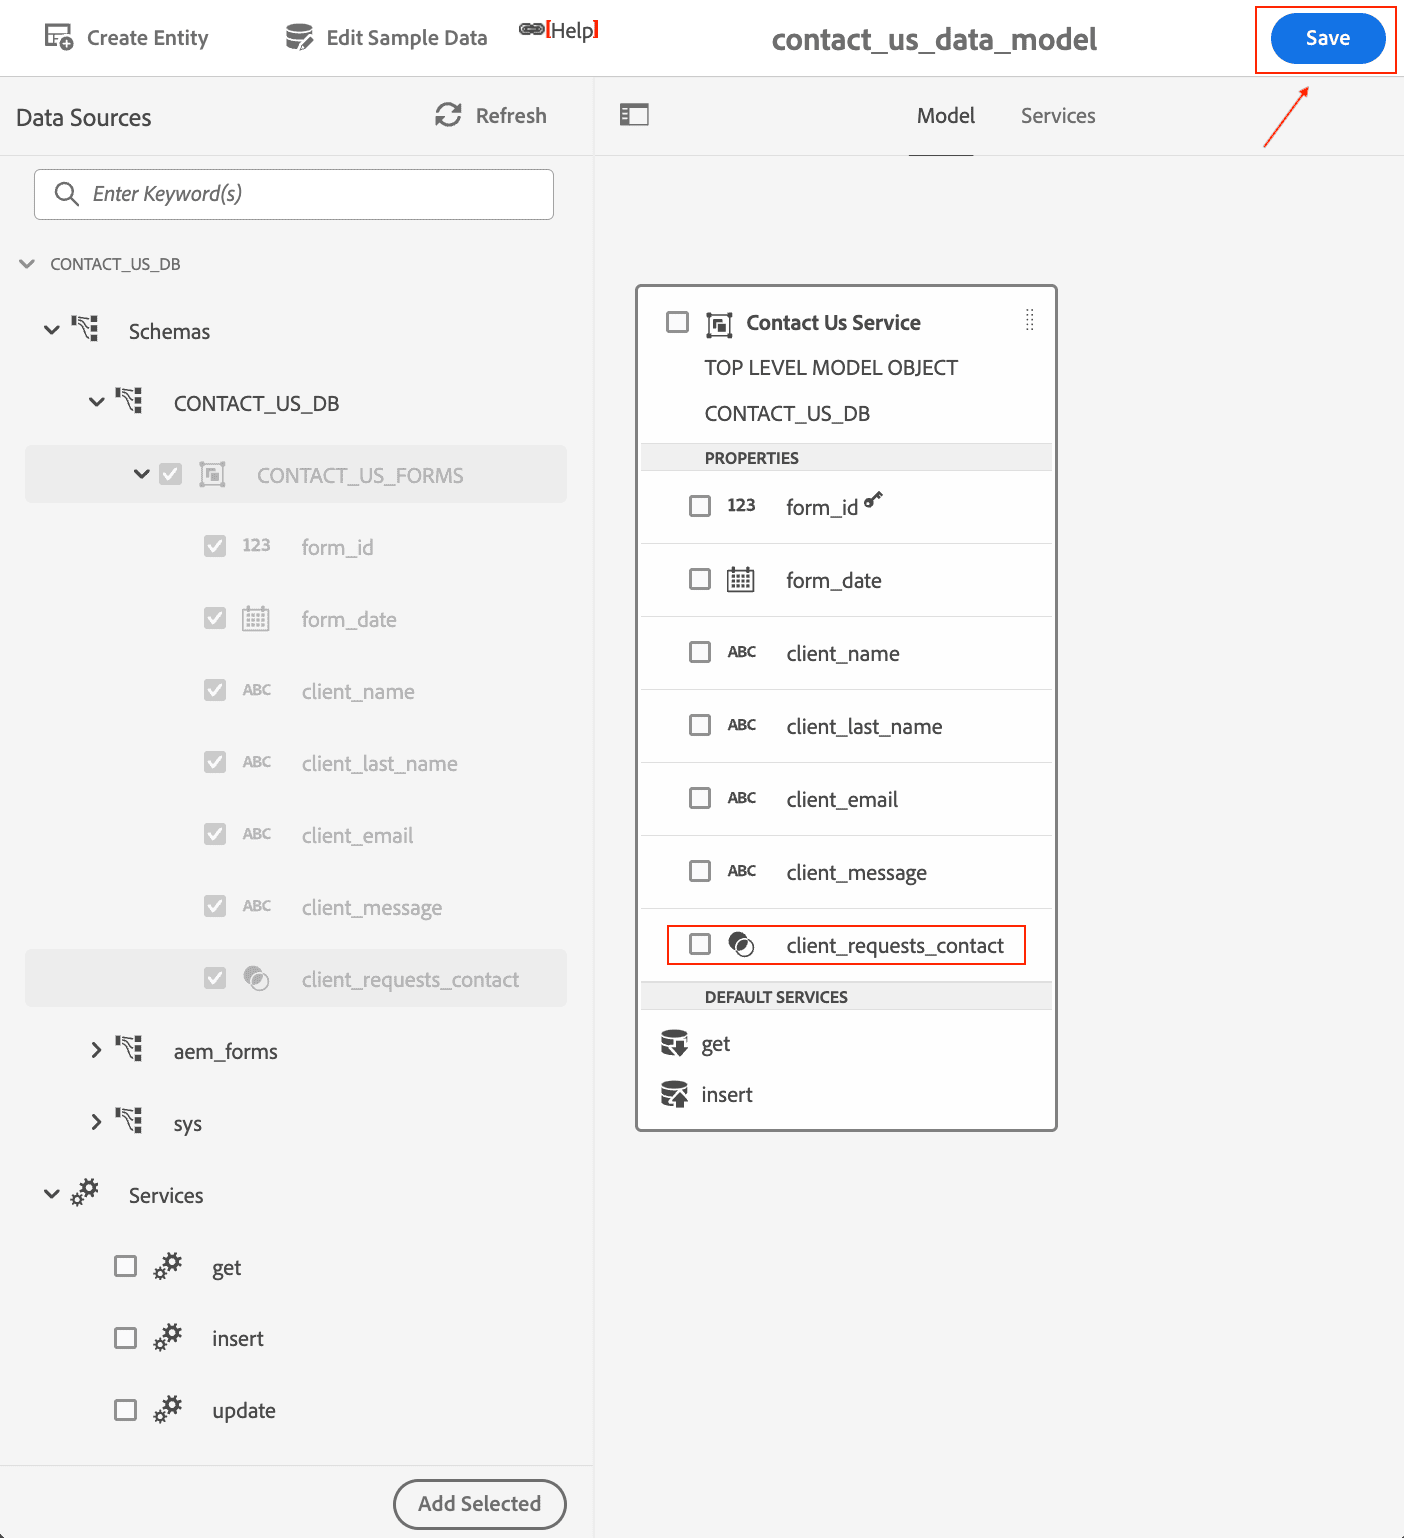Click the contact_us_data_model title
Image resolution: width=1404 pixels, height=1538 pixels.
click(934, 40)
